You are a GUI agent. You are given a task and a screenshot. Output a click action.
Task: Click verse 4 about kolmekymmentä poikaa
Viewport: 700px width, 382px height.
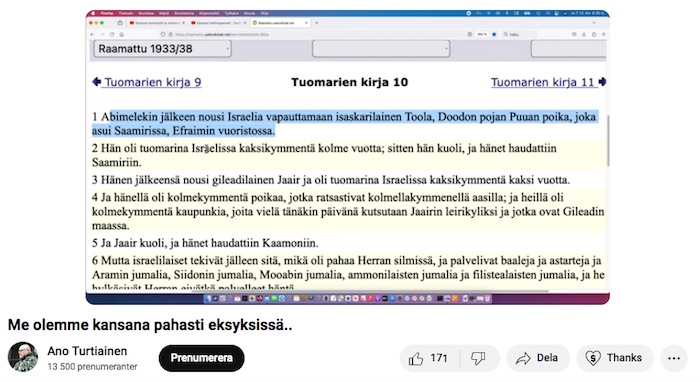click(348, 211)
